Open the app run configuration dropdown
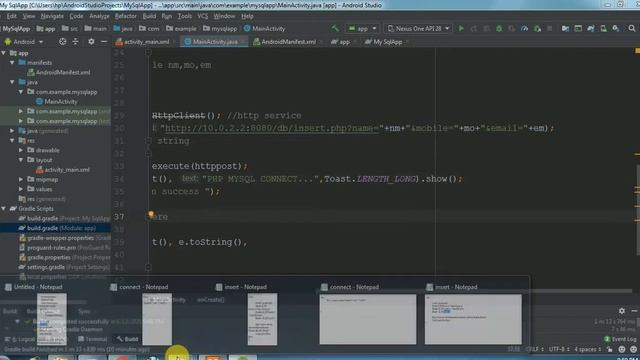 (362, 29)
